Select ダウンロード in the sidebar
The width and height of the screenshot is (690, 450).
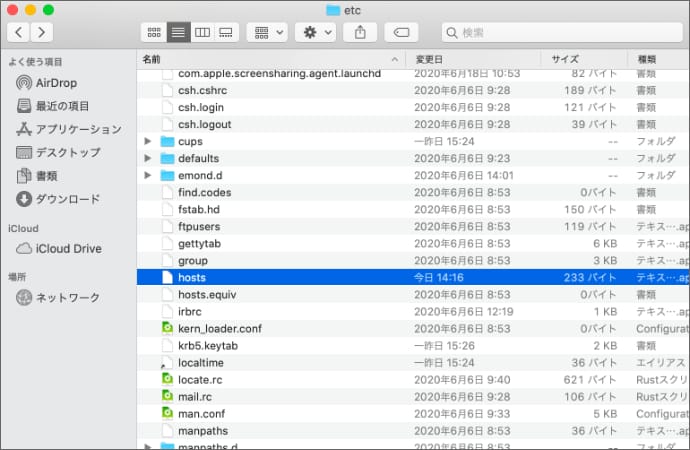point(67,198)
